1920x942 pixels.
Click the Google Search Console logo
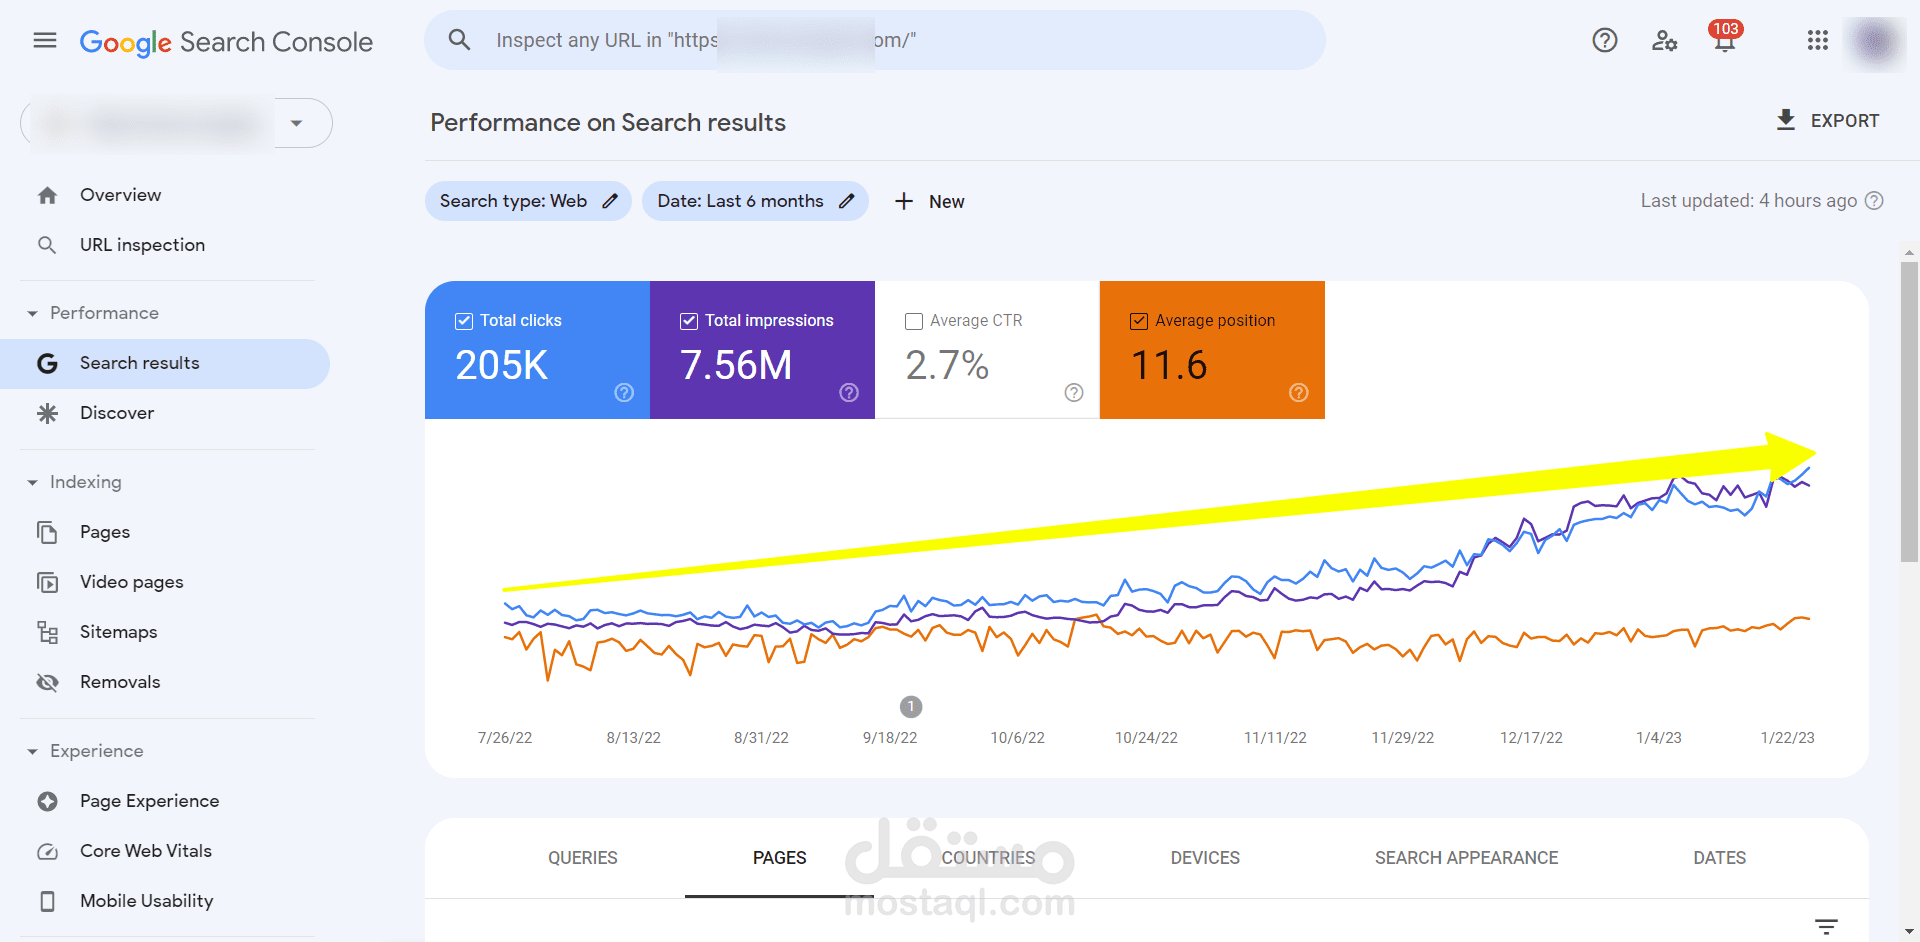(x=226, y=42)
